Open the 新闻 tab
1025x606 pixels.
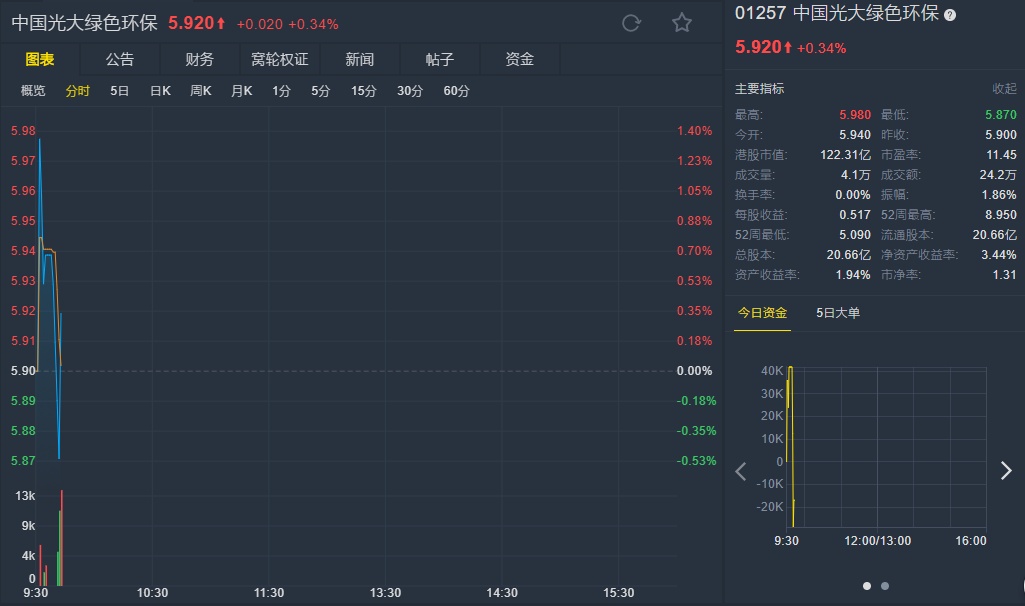[x=360, y=59]
